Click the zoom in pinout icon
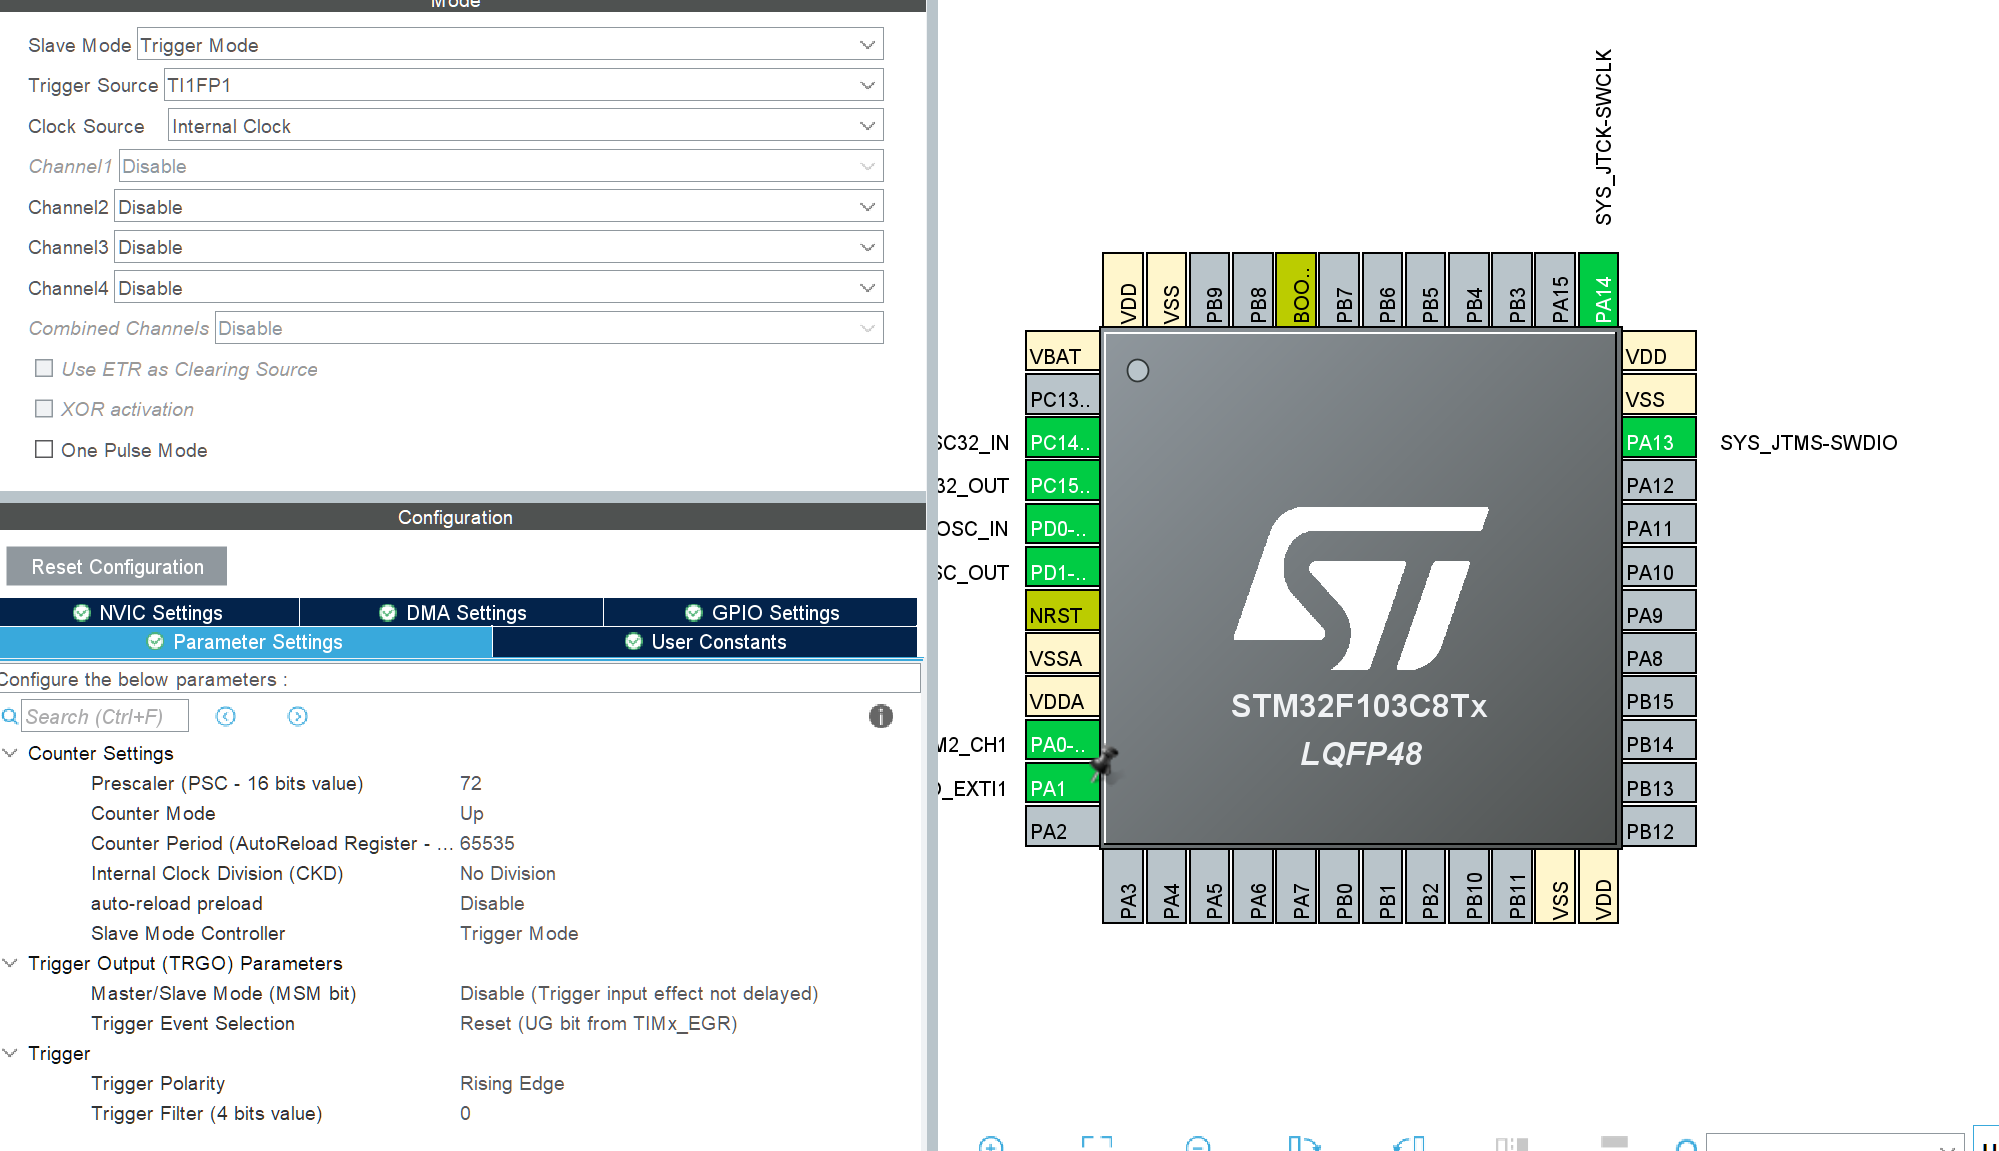 (x=991, y=1144)
